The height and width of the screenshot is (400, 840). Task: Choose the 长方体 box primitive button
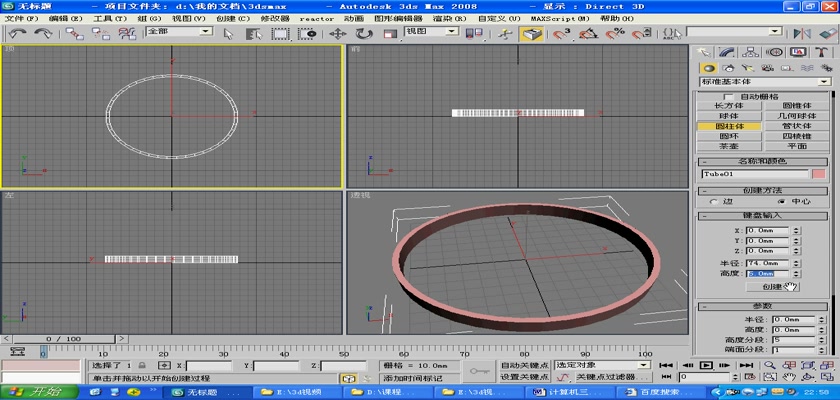pos(729,106)
